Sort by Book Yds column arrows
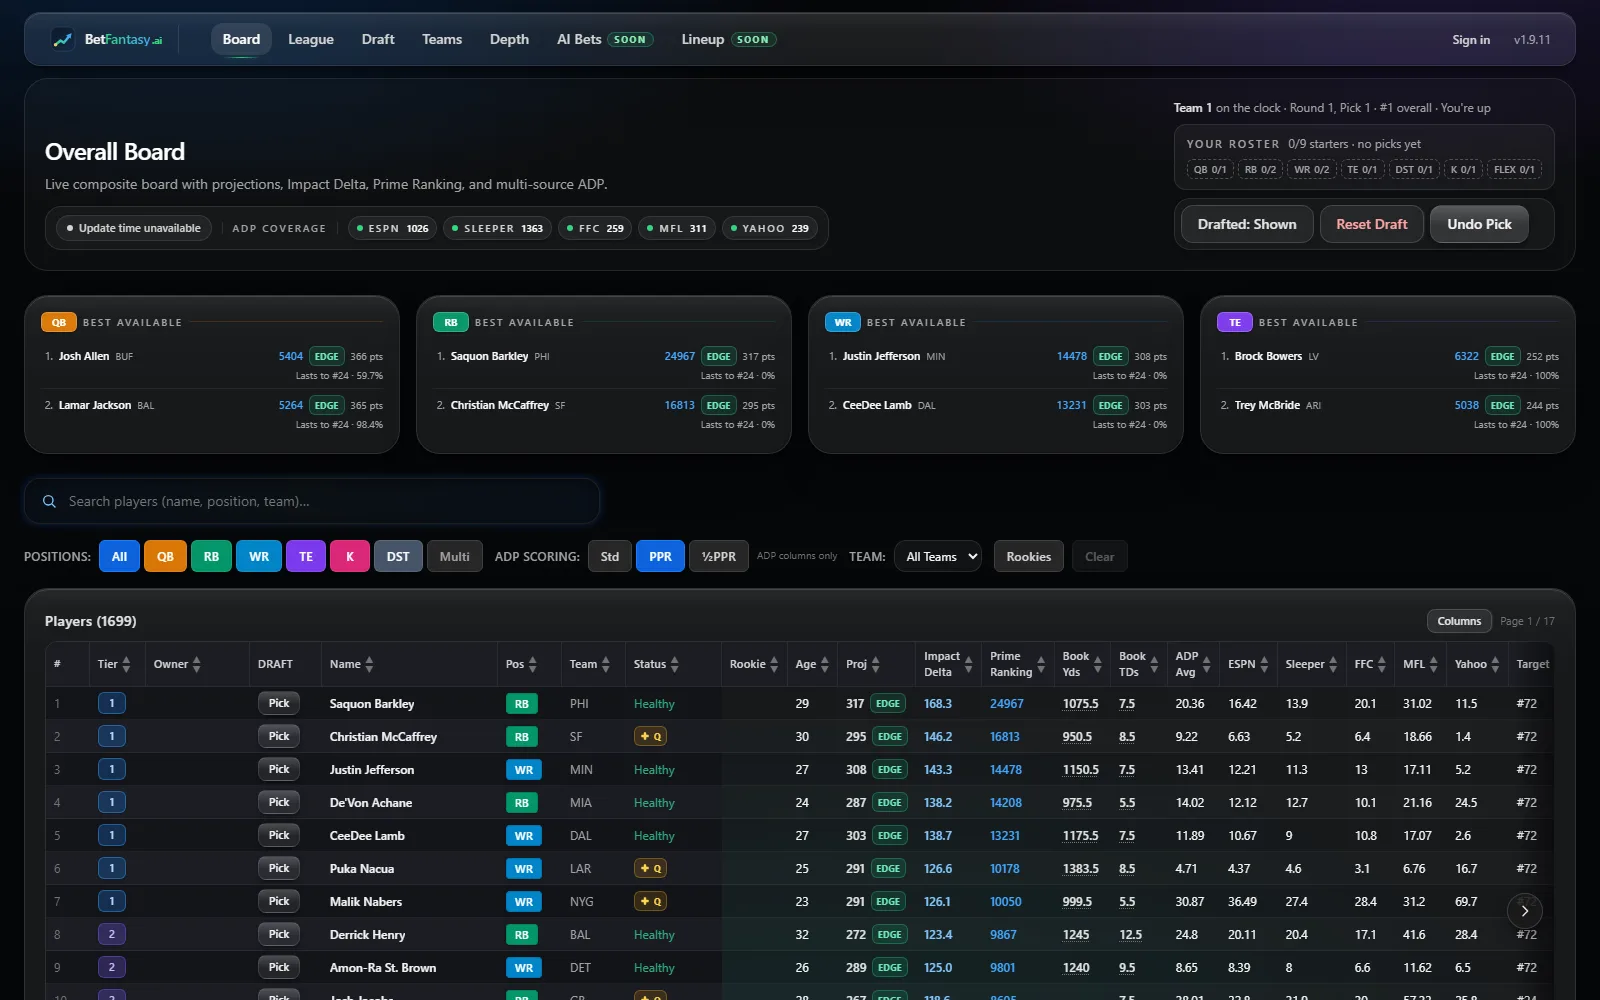The image size is (1600, 1000). click(x=1097, y=664)
